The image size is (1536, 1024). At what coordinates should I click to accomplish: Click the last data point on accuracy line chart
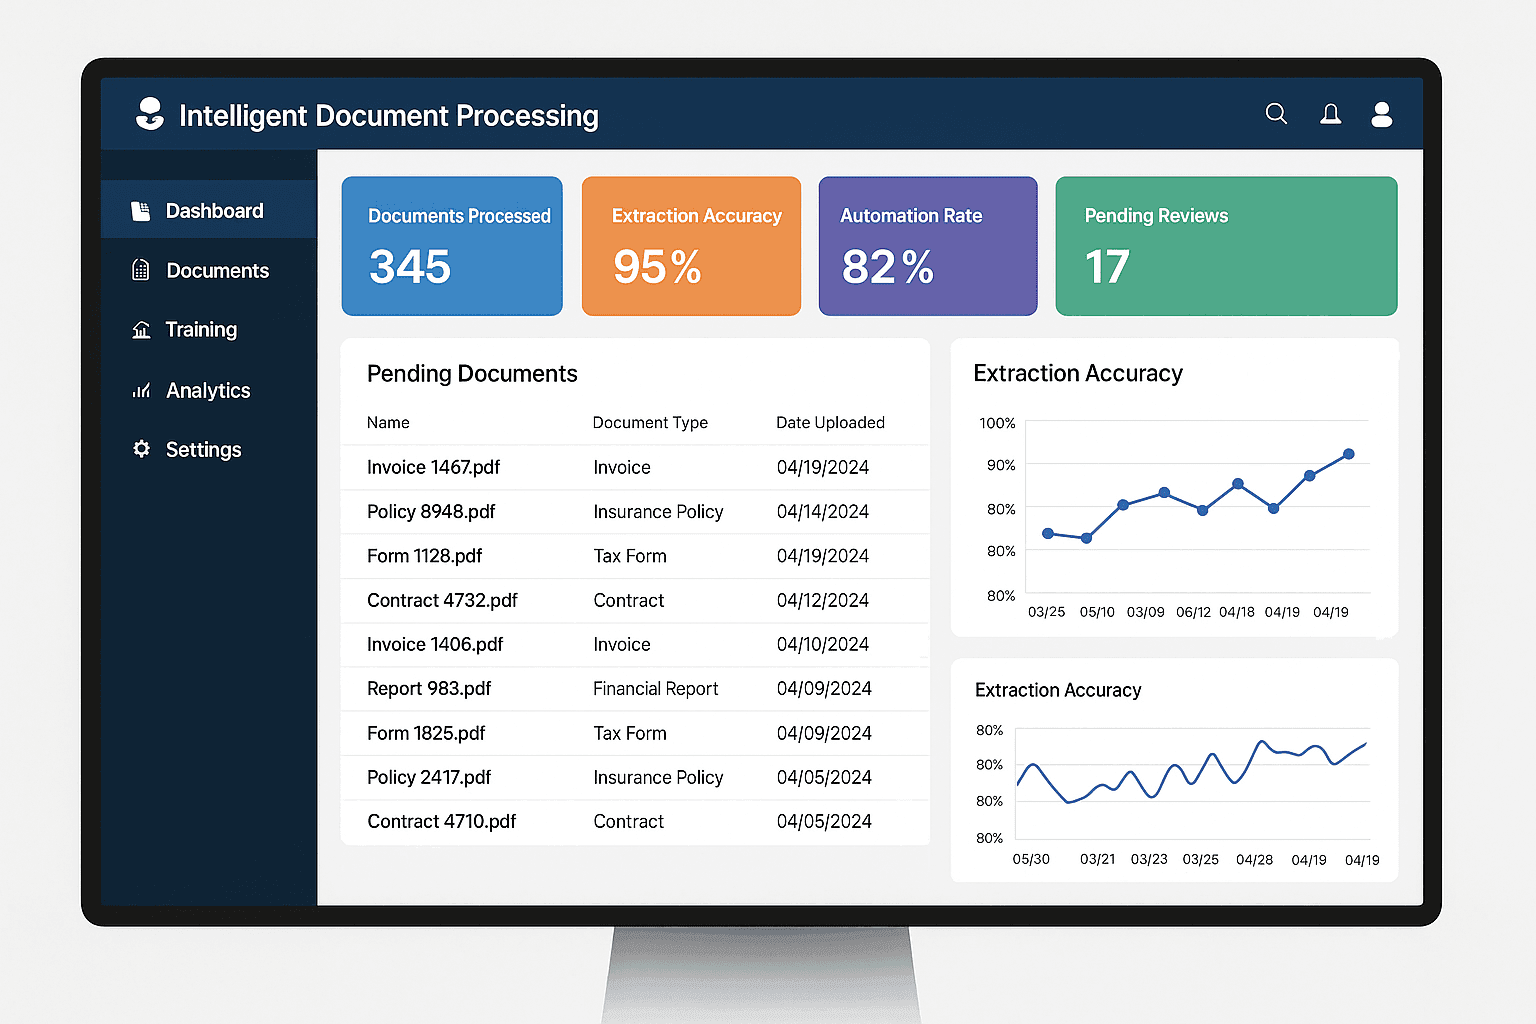(x=1348, y=454)
